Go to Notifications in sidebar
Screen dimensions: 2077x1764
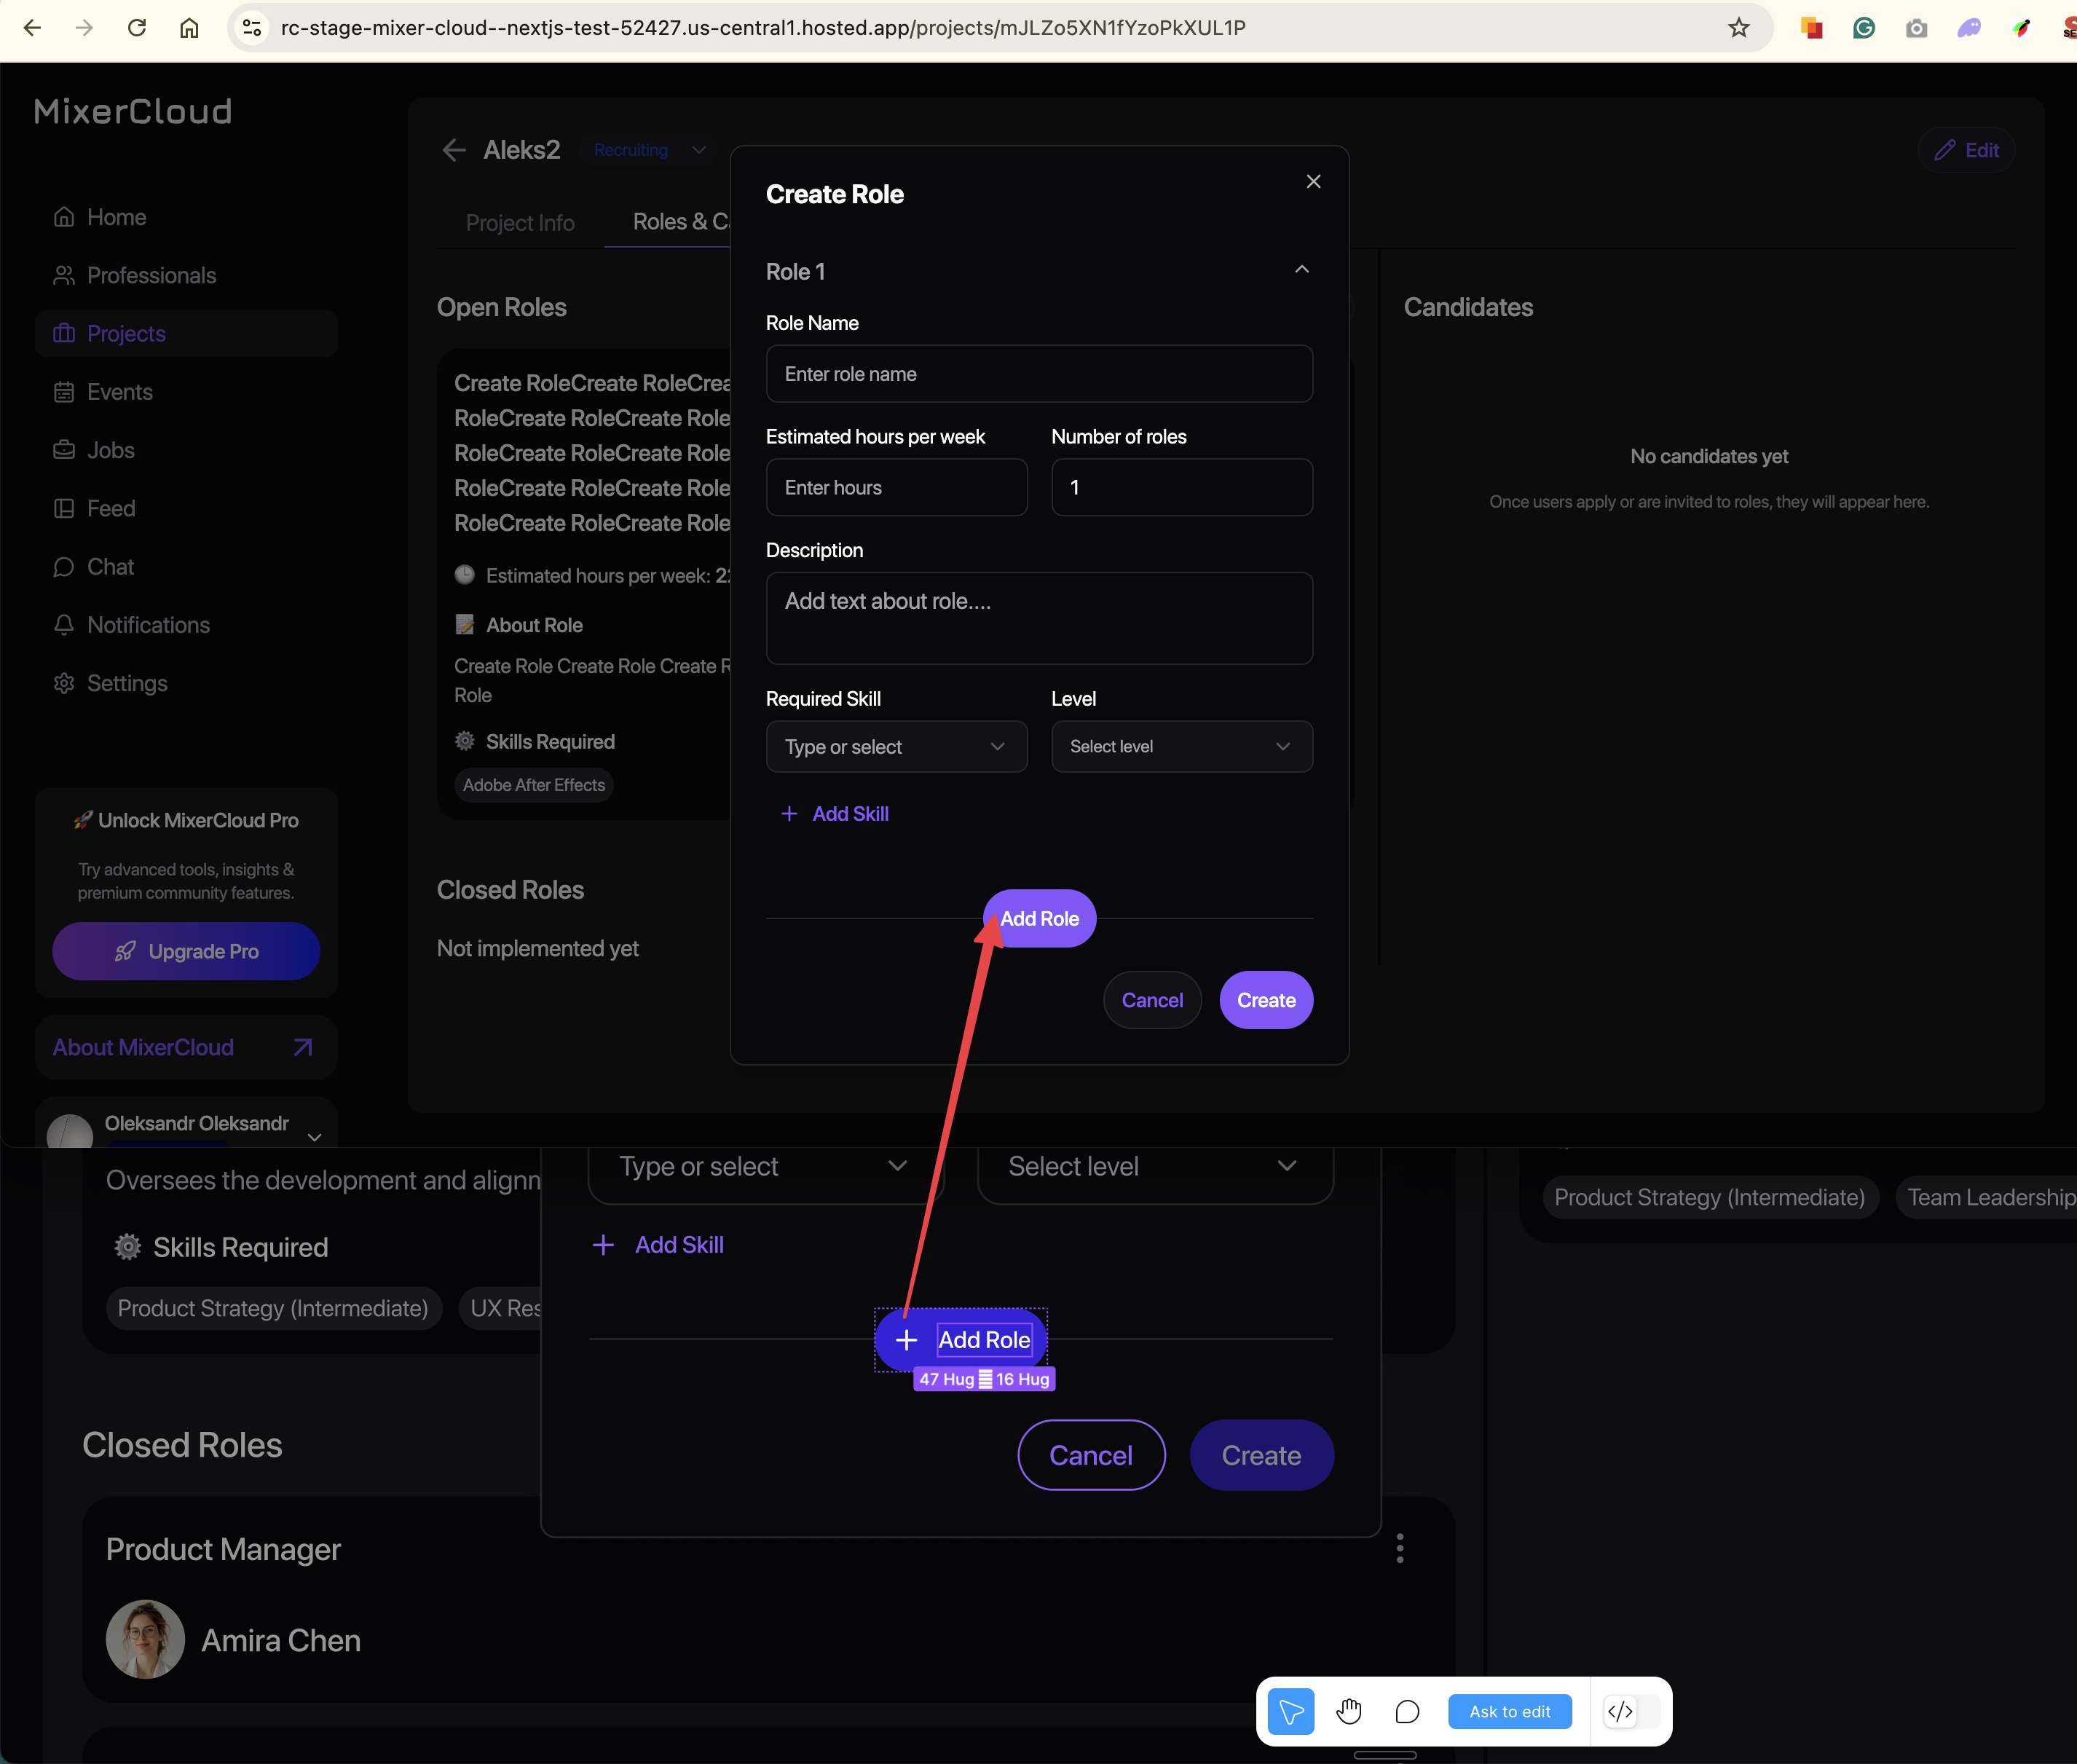coord(148,625)
